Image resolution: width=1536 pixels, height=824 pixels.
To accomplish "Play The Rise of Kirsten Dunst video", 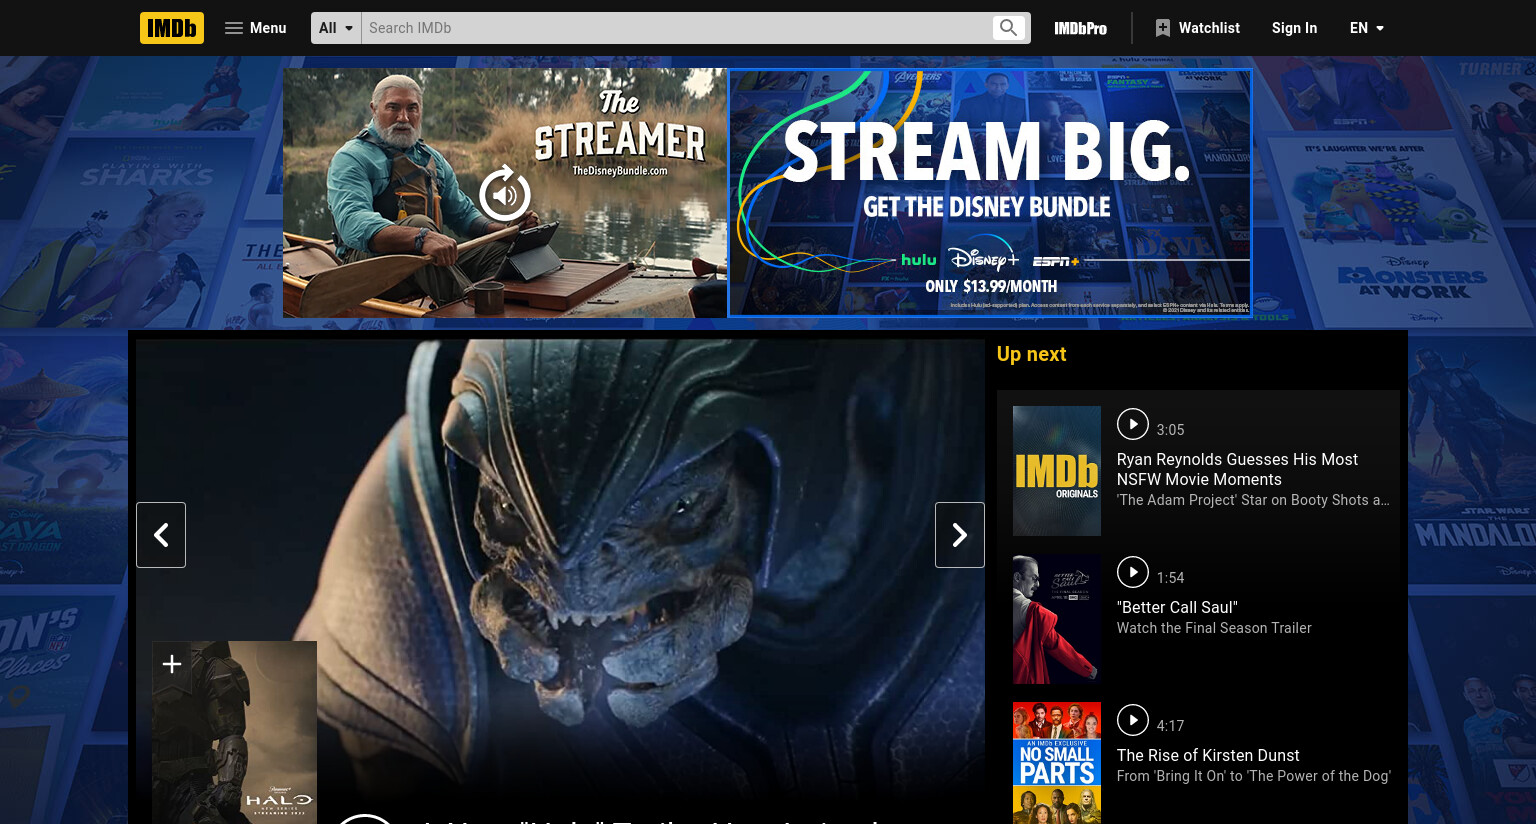I will 1133,720.
